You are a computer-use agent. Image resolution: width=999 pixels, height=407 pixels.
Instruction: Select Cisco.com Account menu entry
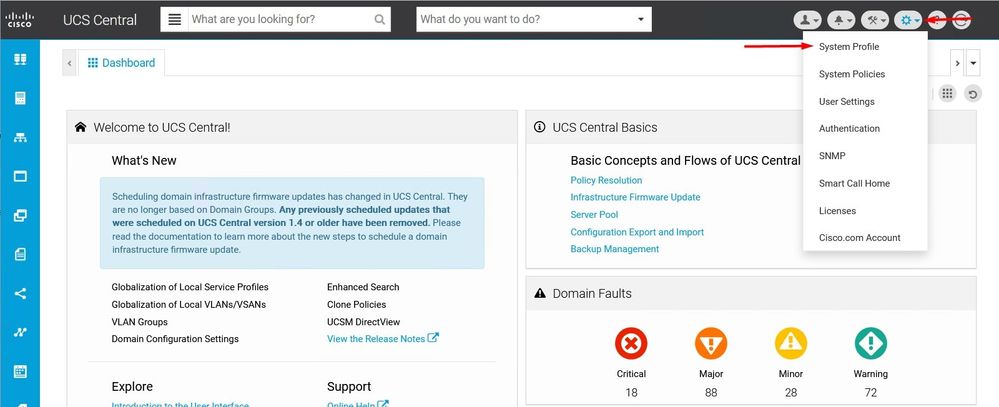pos(859,238)
